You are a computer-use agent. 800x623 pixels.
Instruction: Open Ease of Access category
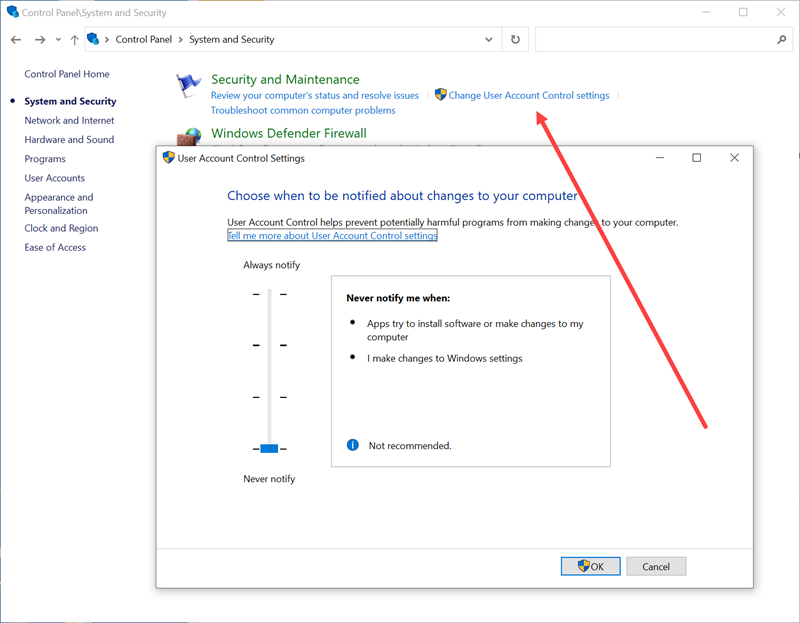[55, 247]
